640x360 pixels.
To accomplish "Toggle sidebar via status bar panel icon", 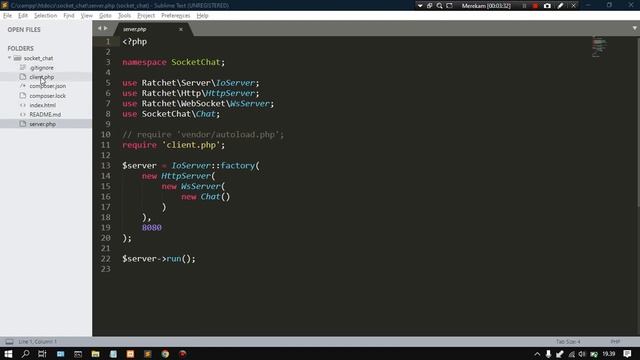I will pos(9,342).
